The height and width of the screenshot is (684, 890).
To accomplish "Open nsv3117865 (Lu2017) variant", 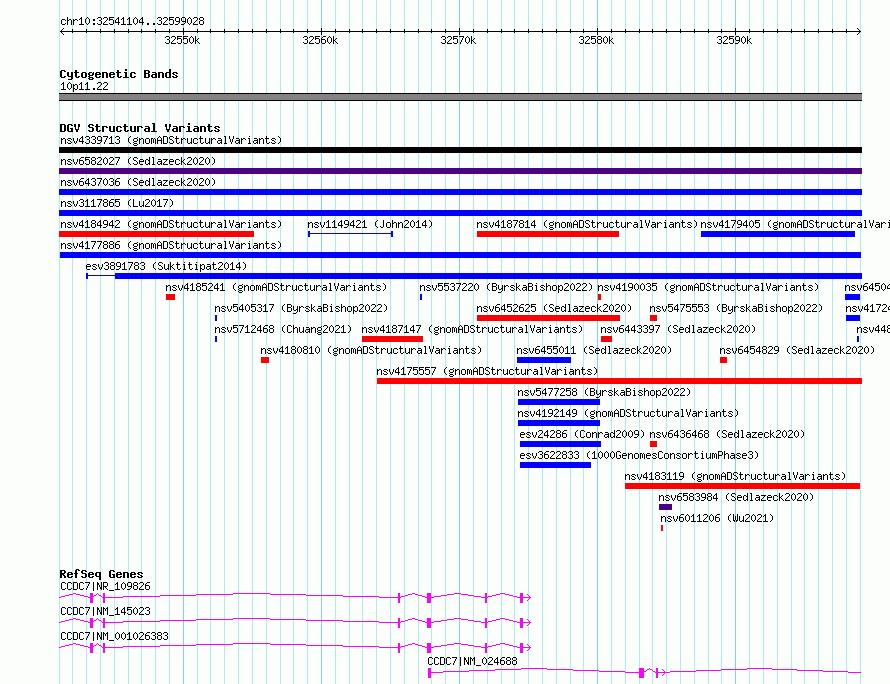I will tap(117, 203).
